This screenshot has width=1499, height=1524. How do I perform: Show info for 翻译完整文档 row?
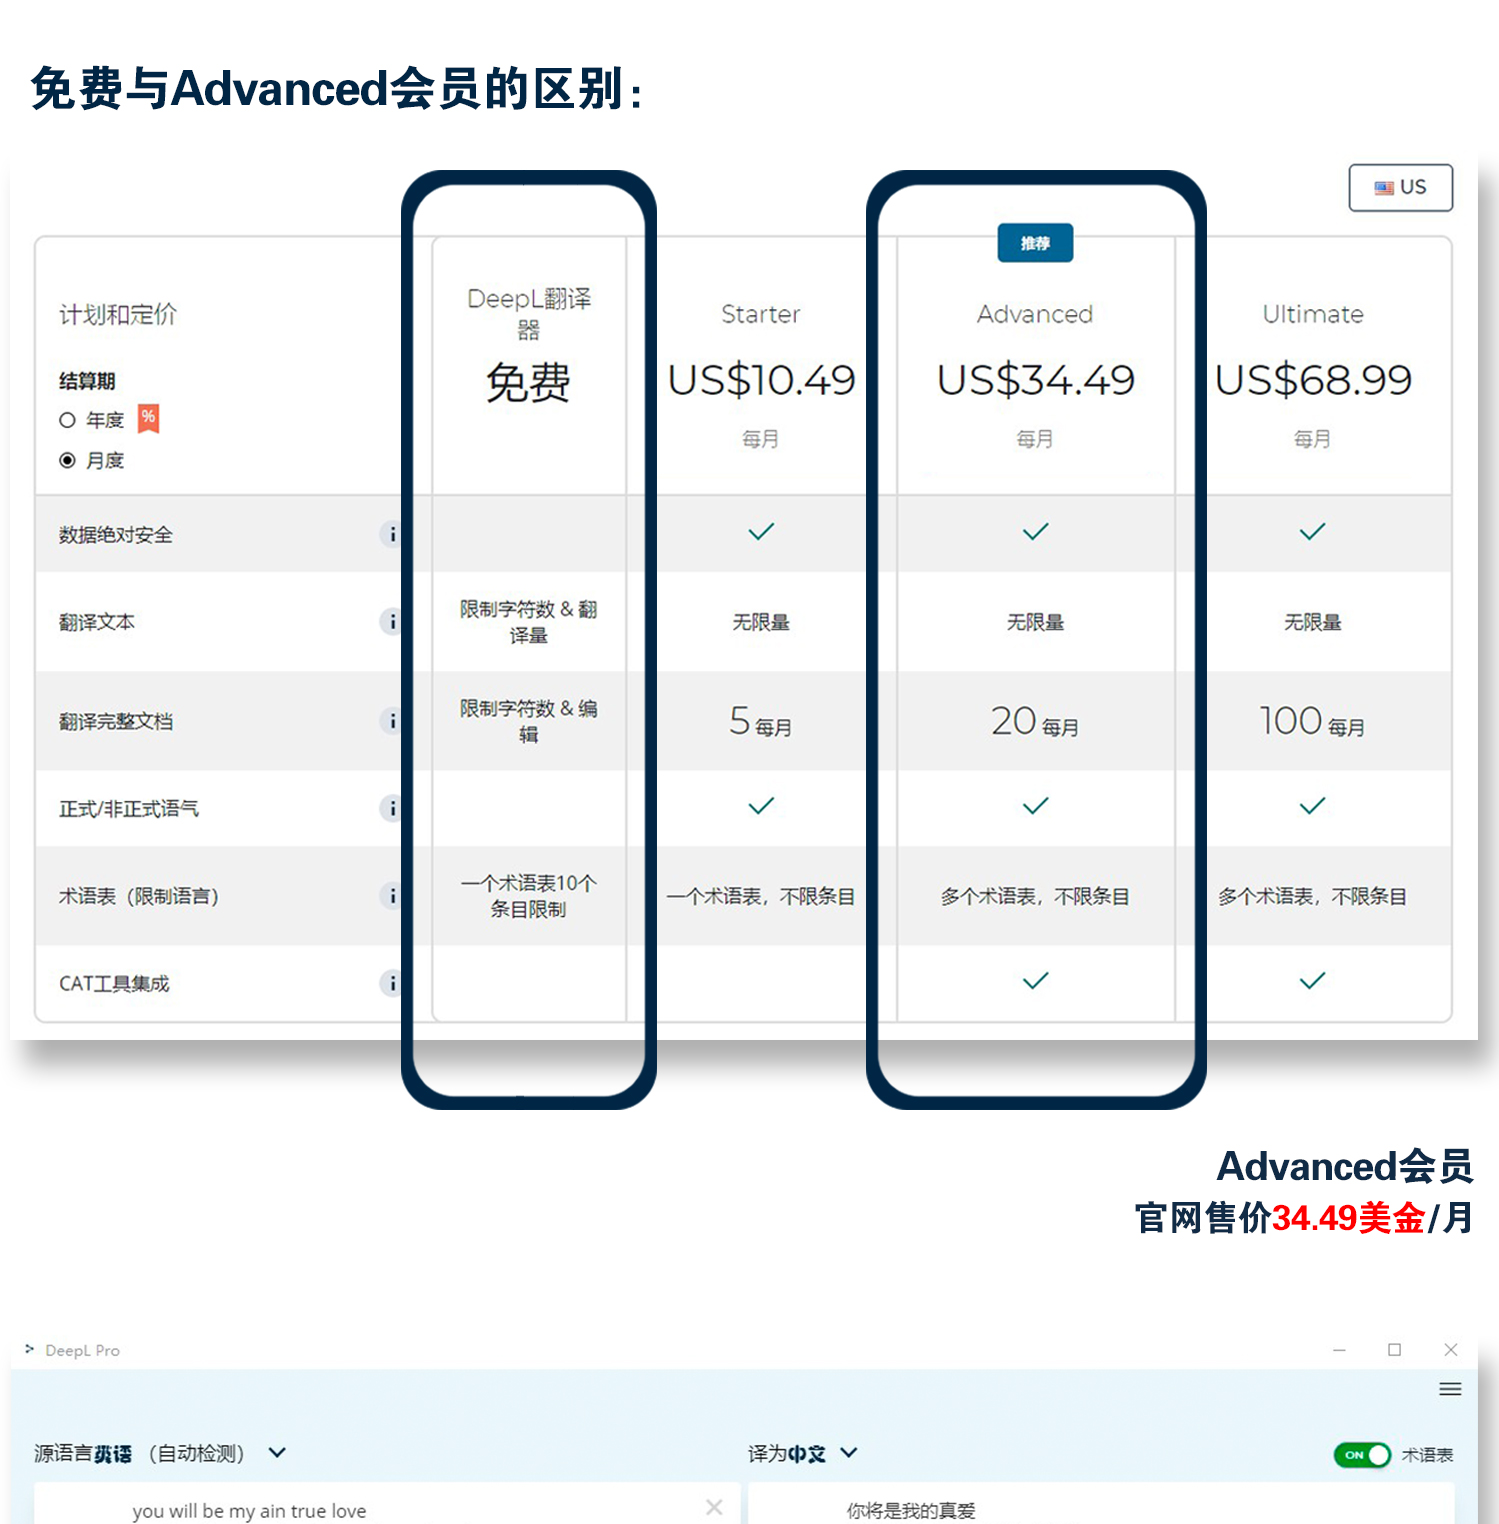point(391,721)
